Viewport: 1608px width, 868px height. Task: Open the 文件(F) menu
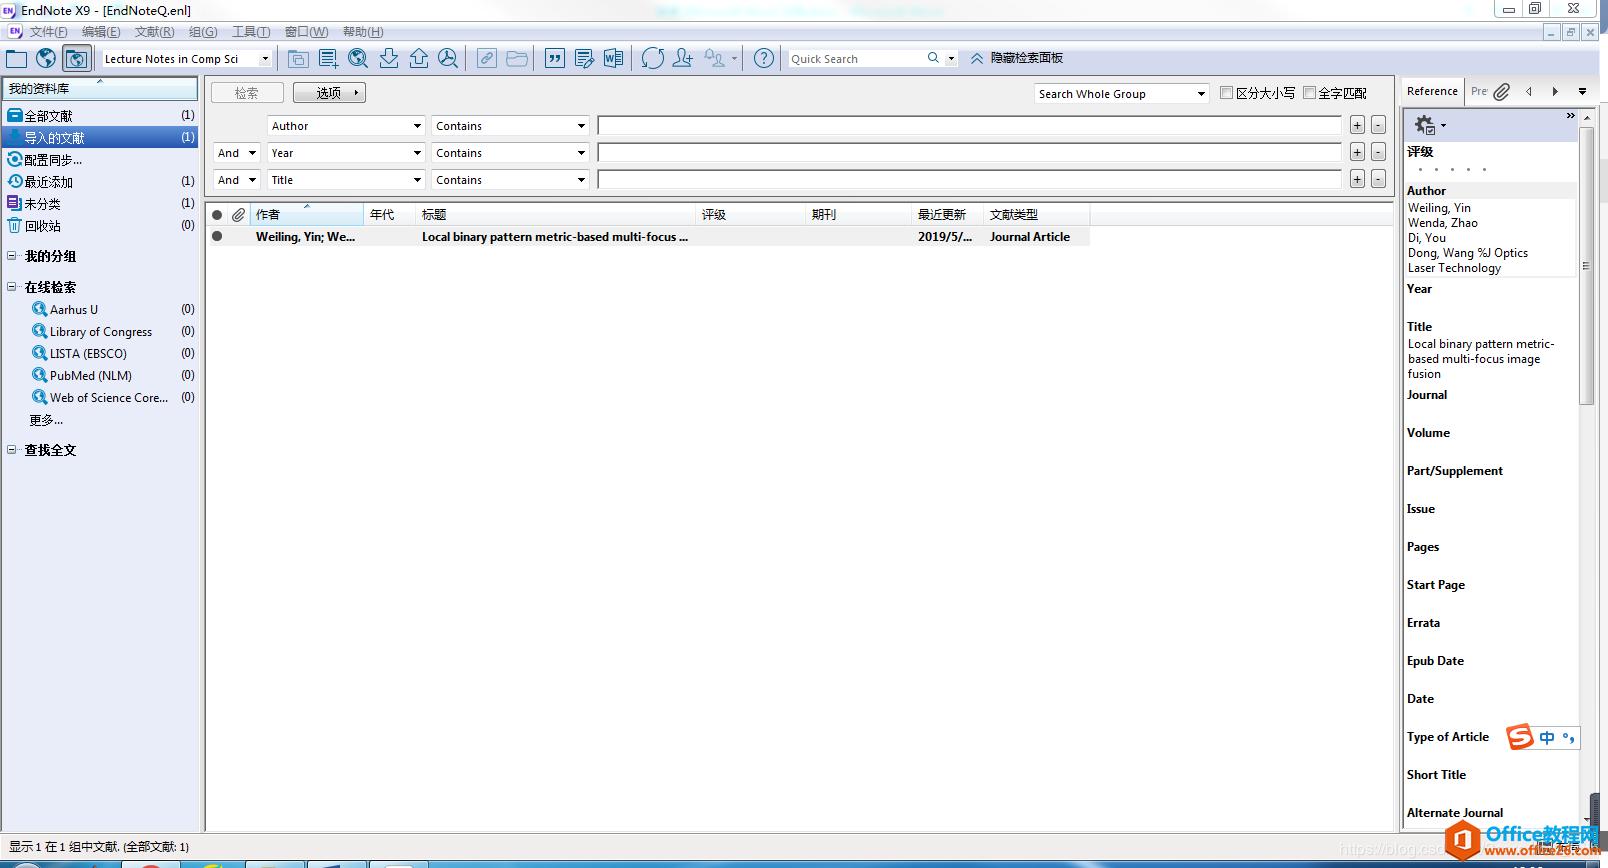(x=48, y=32)
